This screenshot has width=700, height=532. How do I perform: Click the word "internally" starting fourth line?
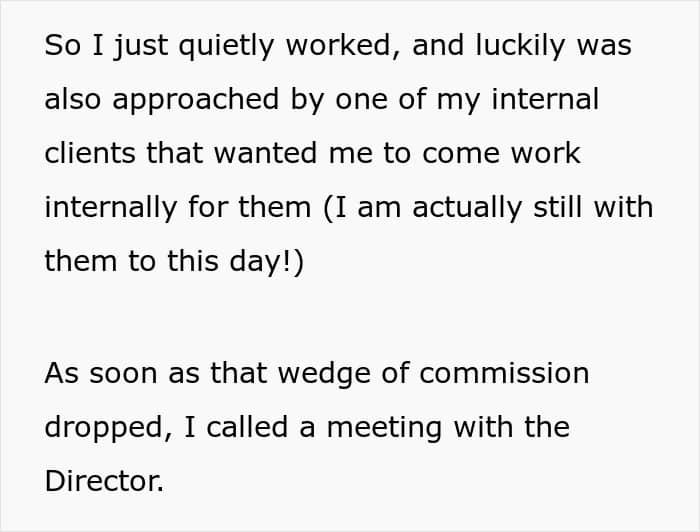pos(111,208)
